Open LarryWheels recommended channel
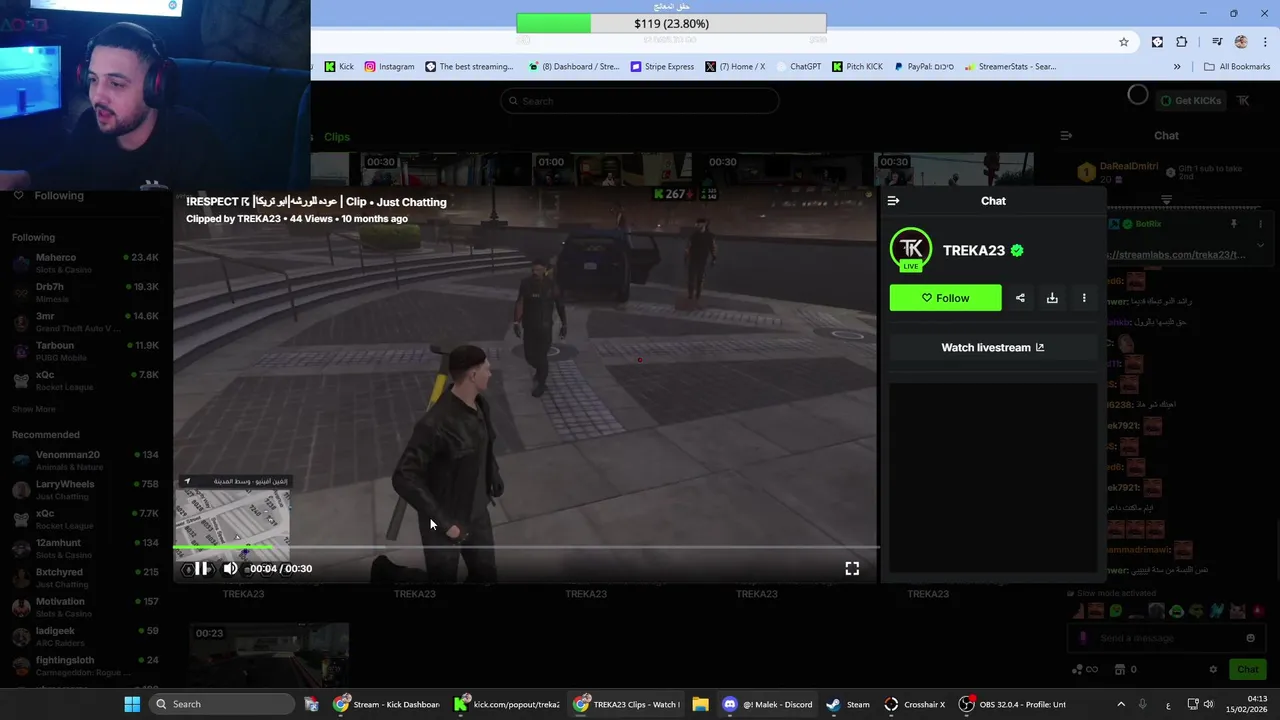This screenshot has width=1280, height=720. point(85,490)
